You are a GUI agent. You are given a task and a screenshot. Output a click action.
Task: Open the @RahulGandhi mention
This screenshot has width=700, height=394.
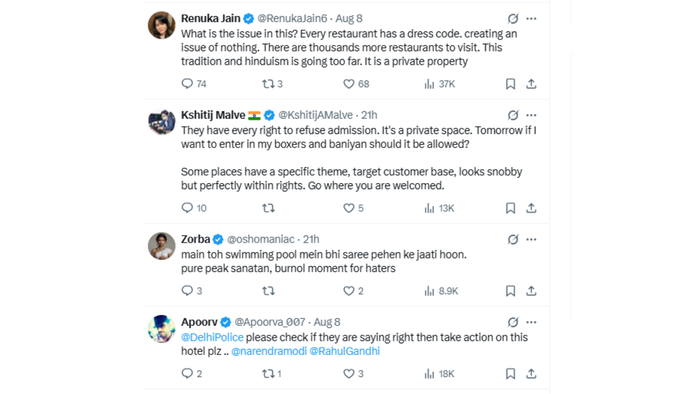(x=345, y=351)
